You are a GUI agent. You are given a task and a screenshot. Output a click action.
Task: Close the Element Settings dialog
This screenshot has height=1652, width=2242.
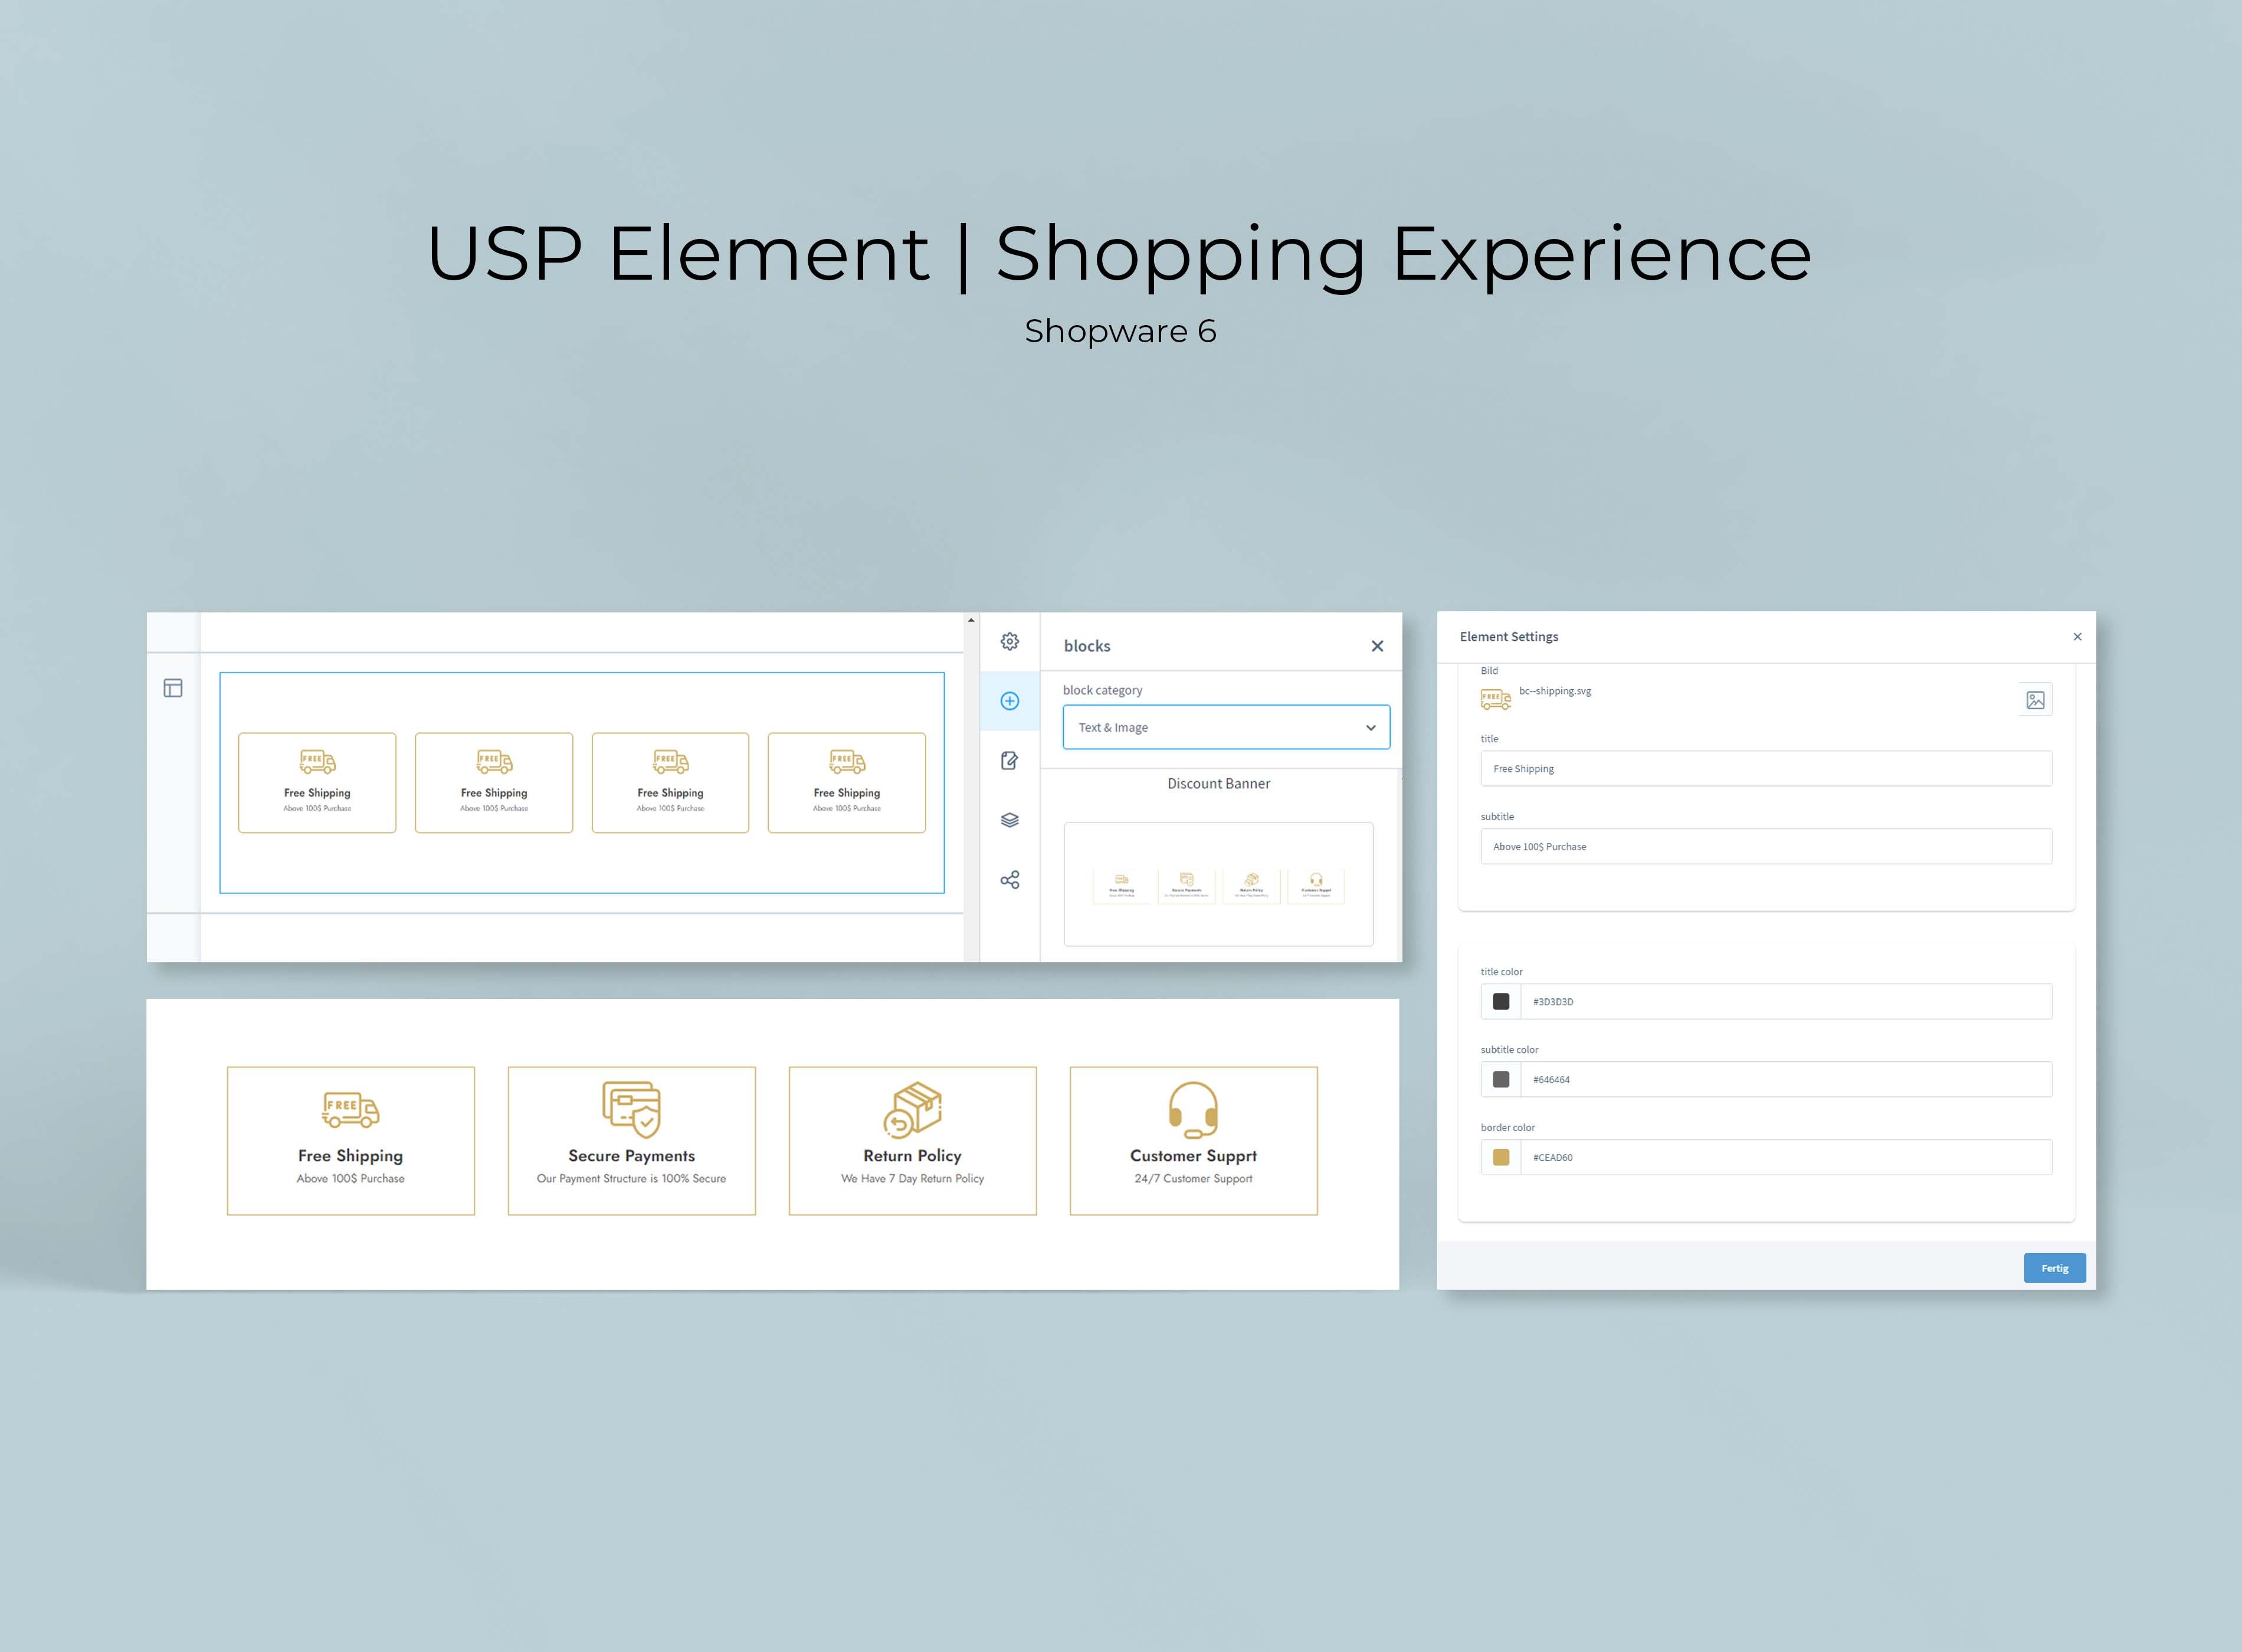[x=2077, y=637]
